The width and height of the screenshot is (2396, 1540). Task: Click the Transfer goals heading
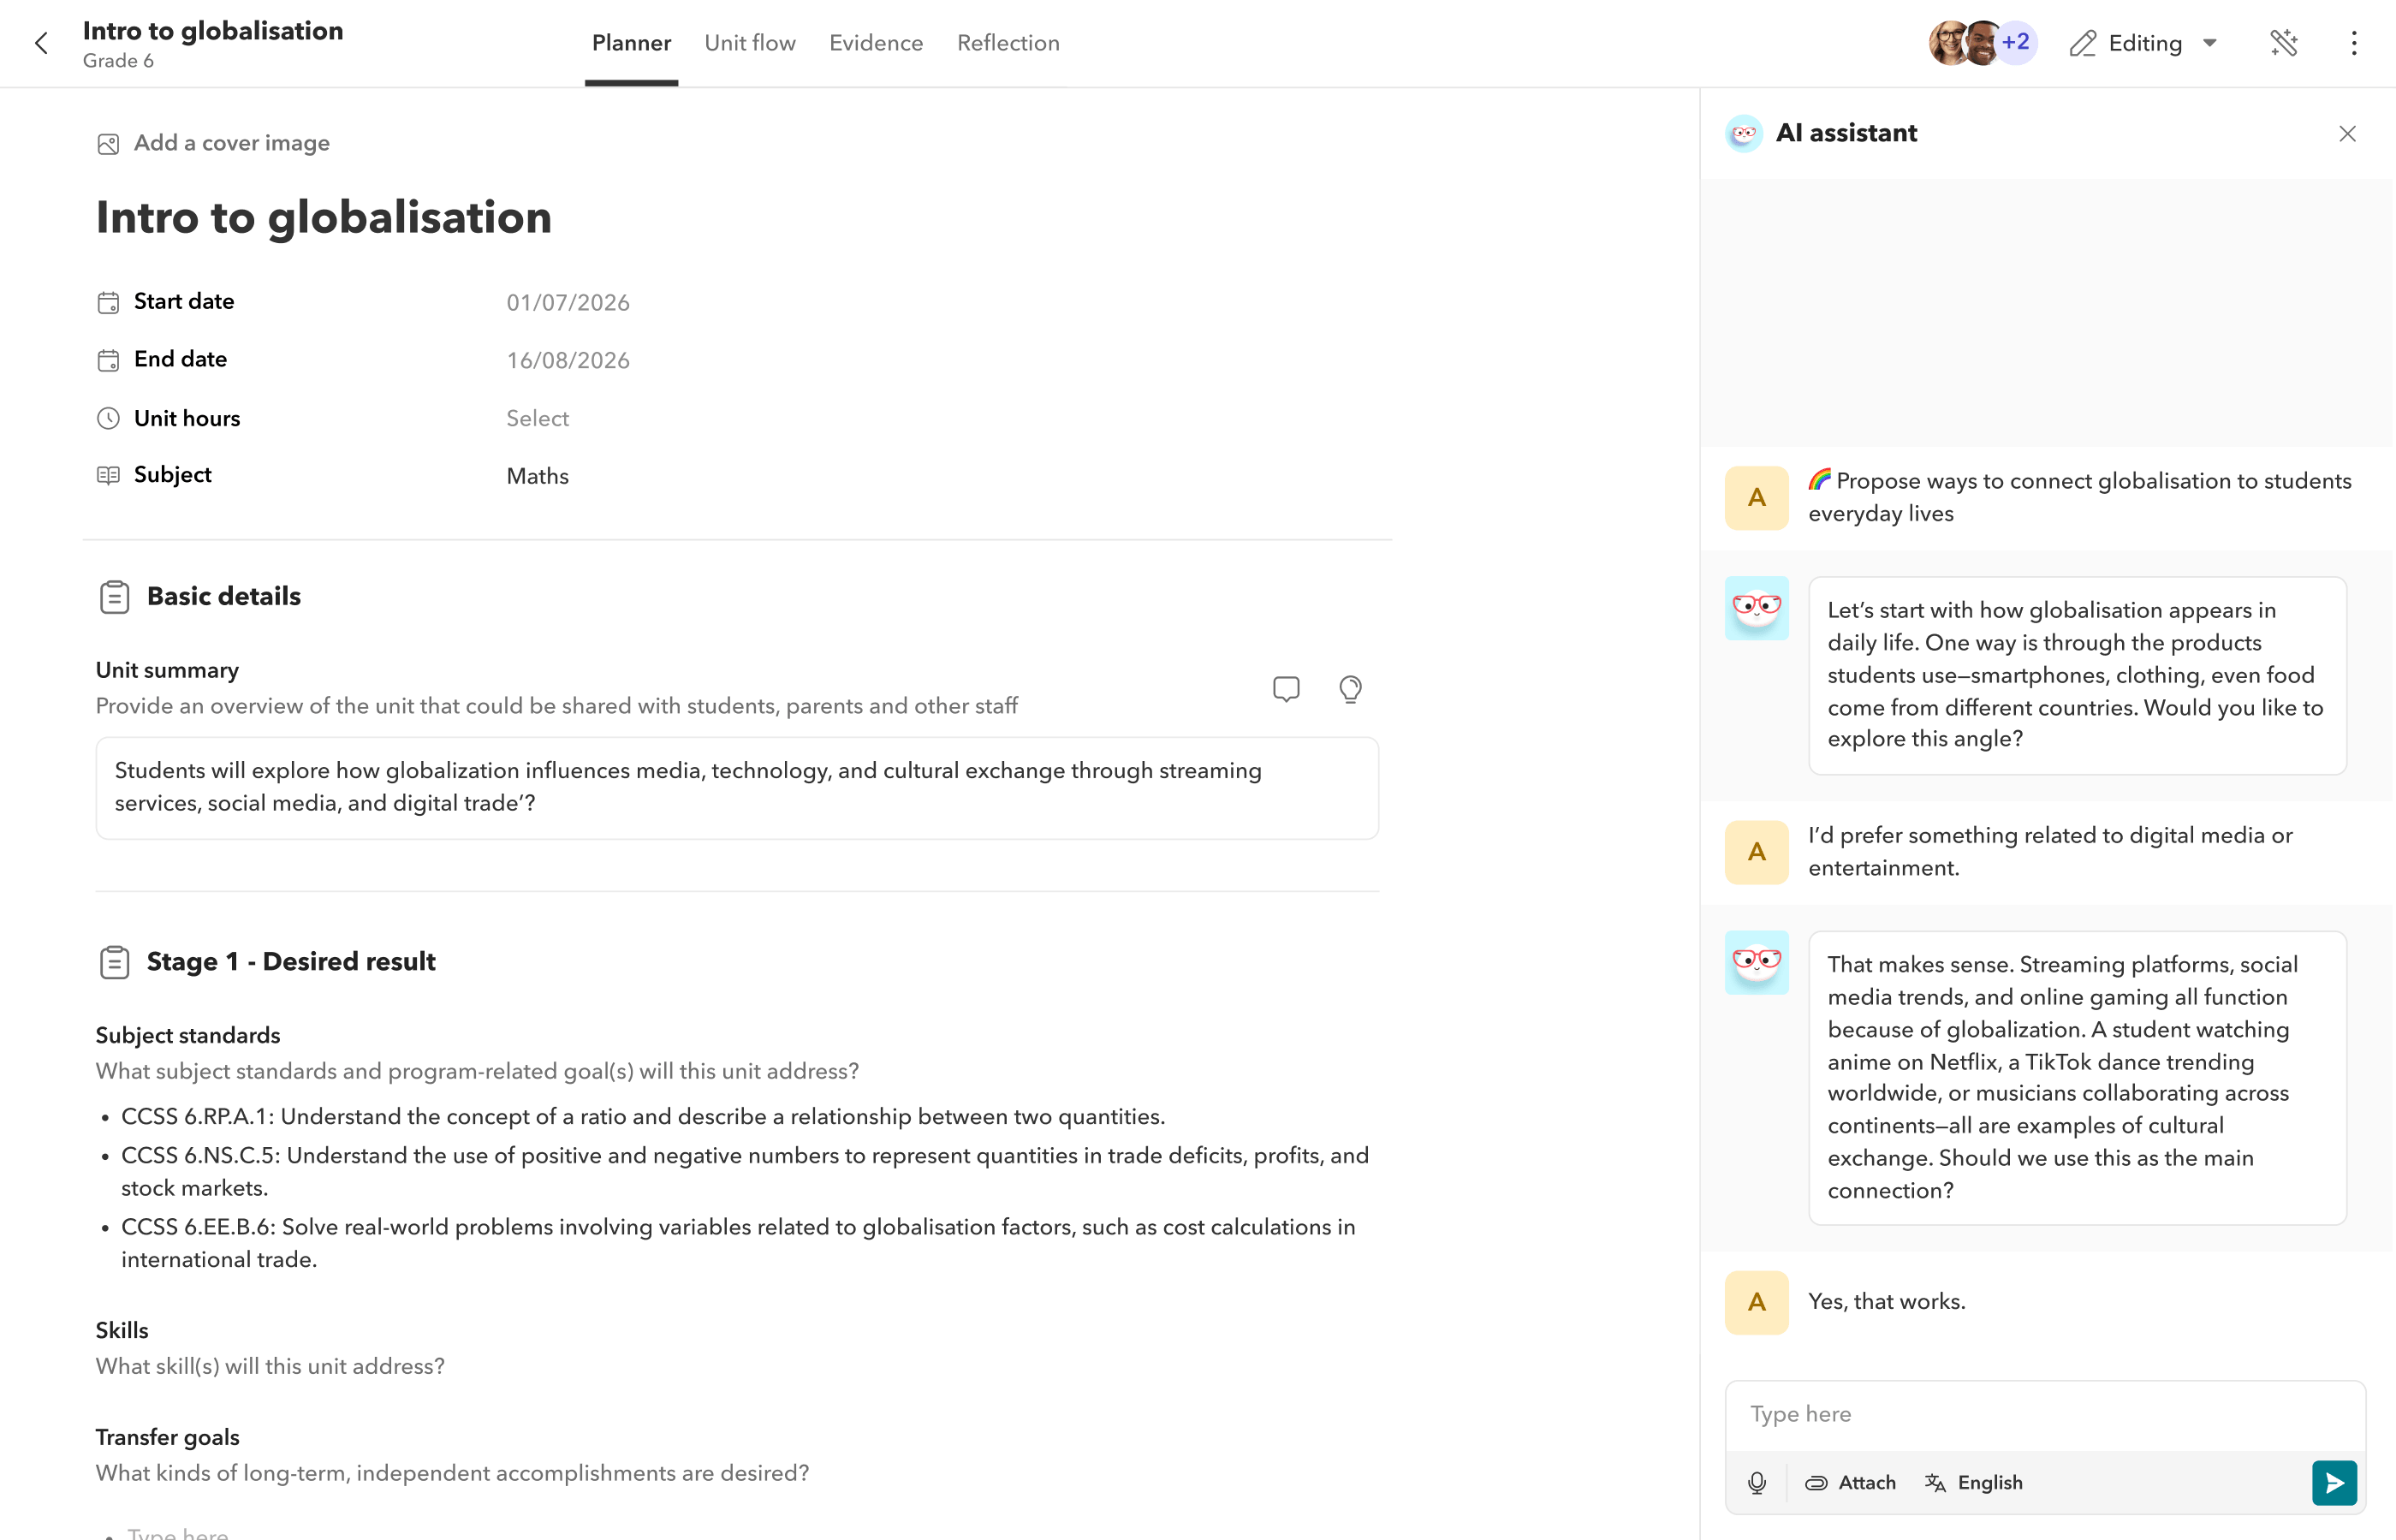[167, 1437]
